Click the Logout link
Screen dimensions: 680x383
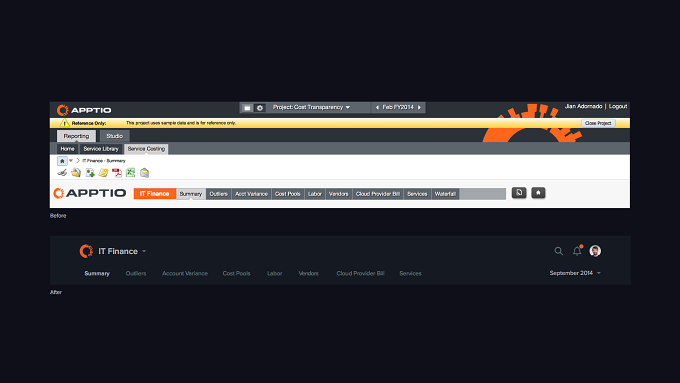click(x=618, y=106)
